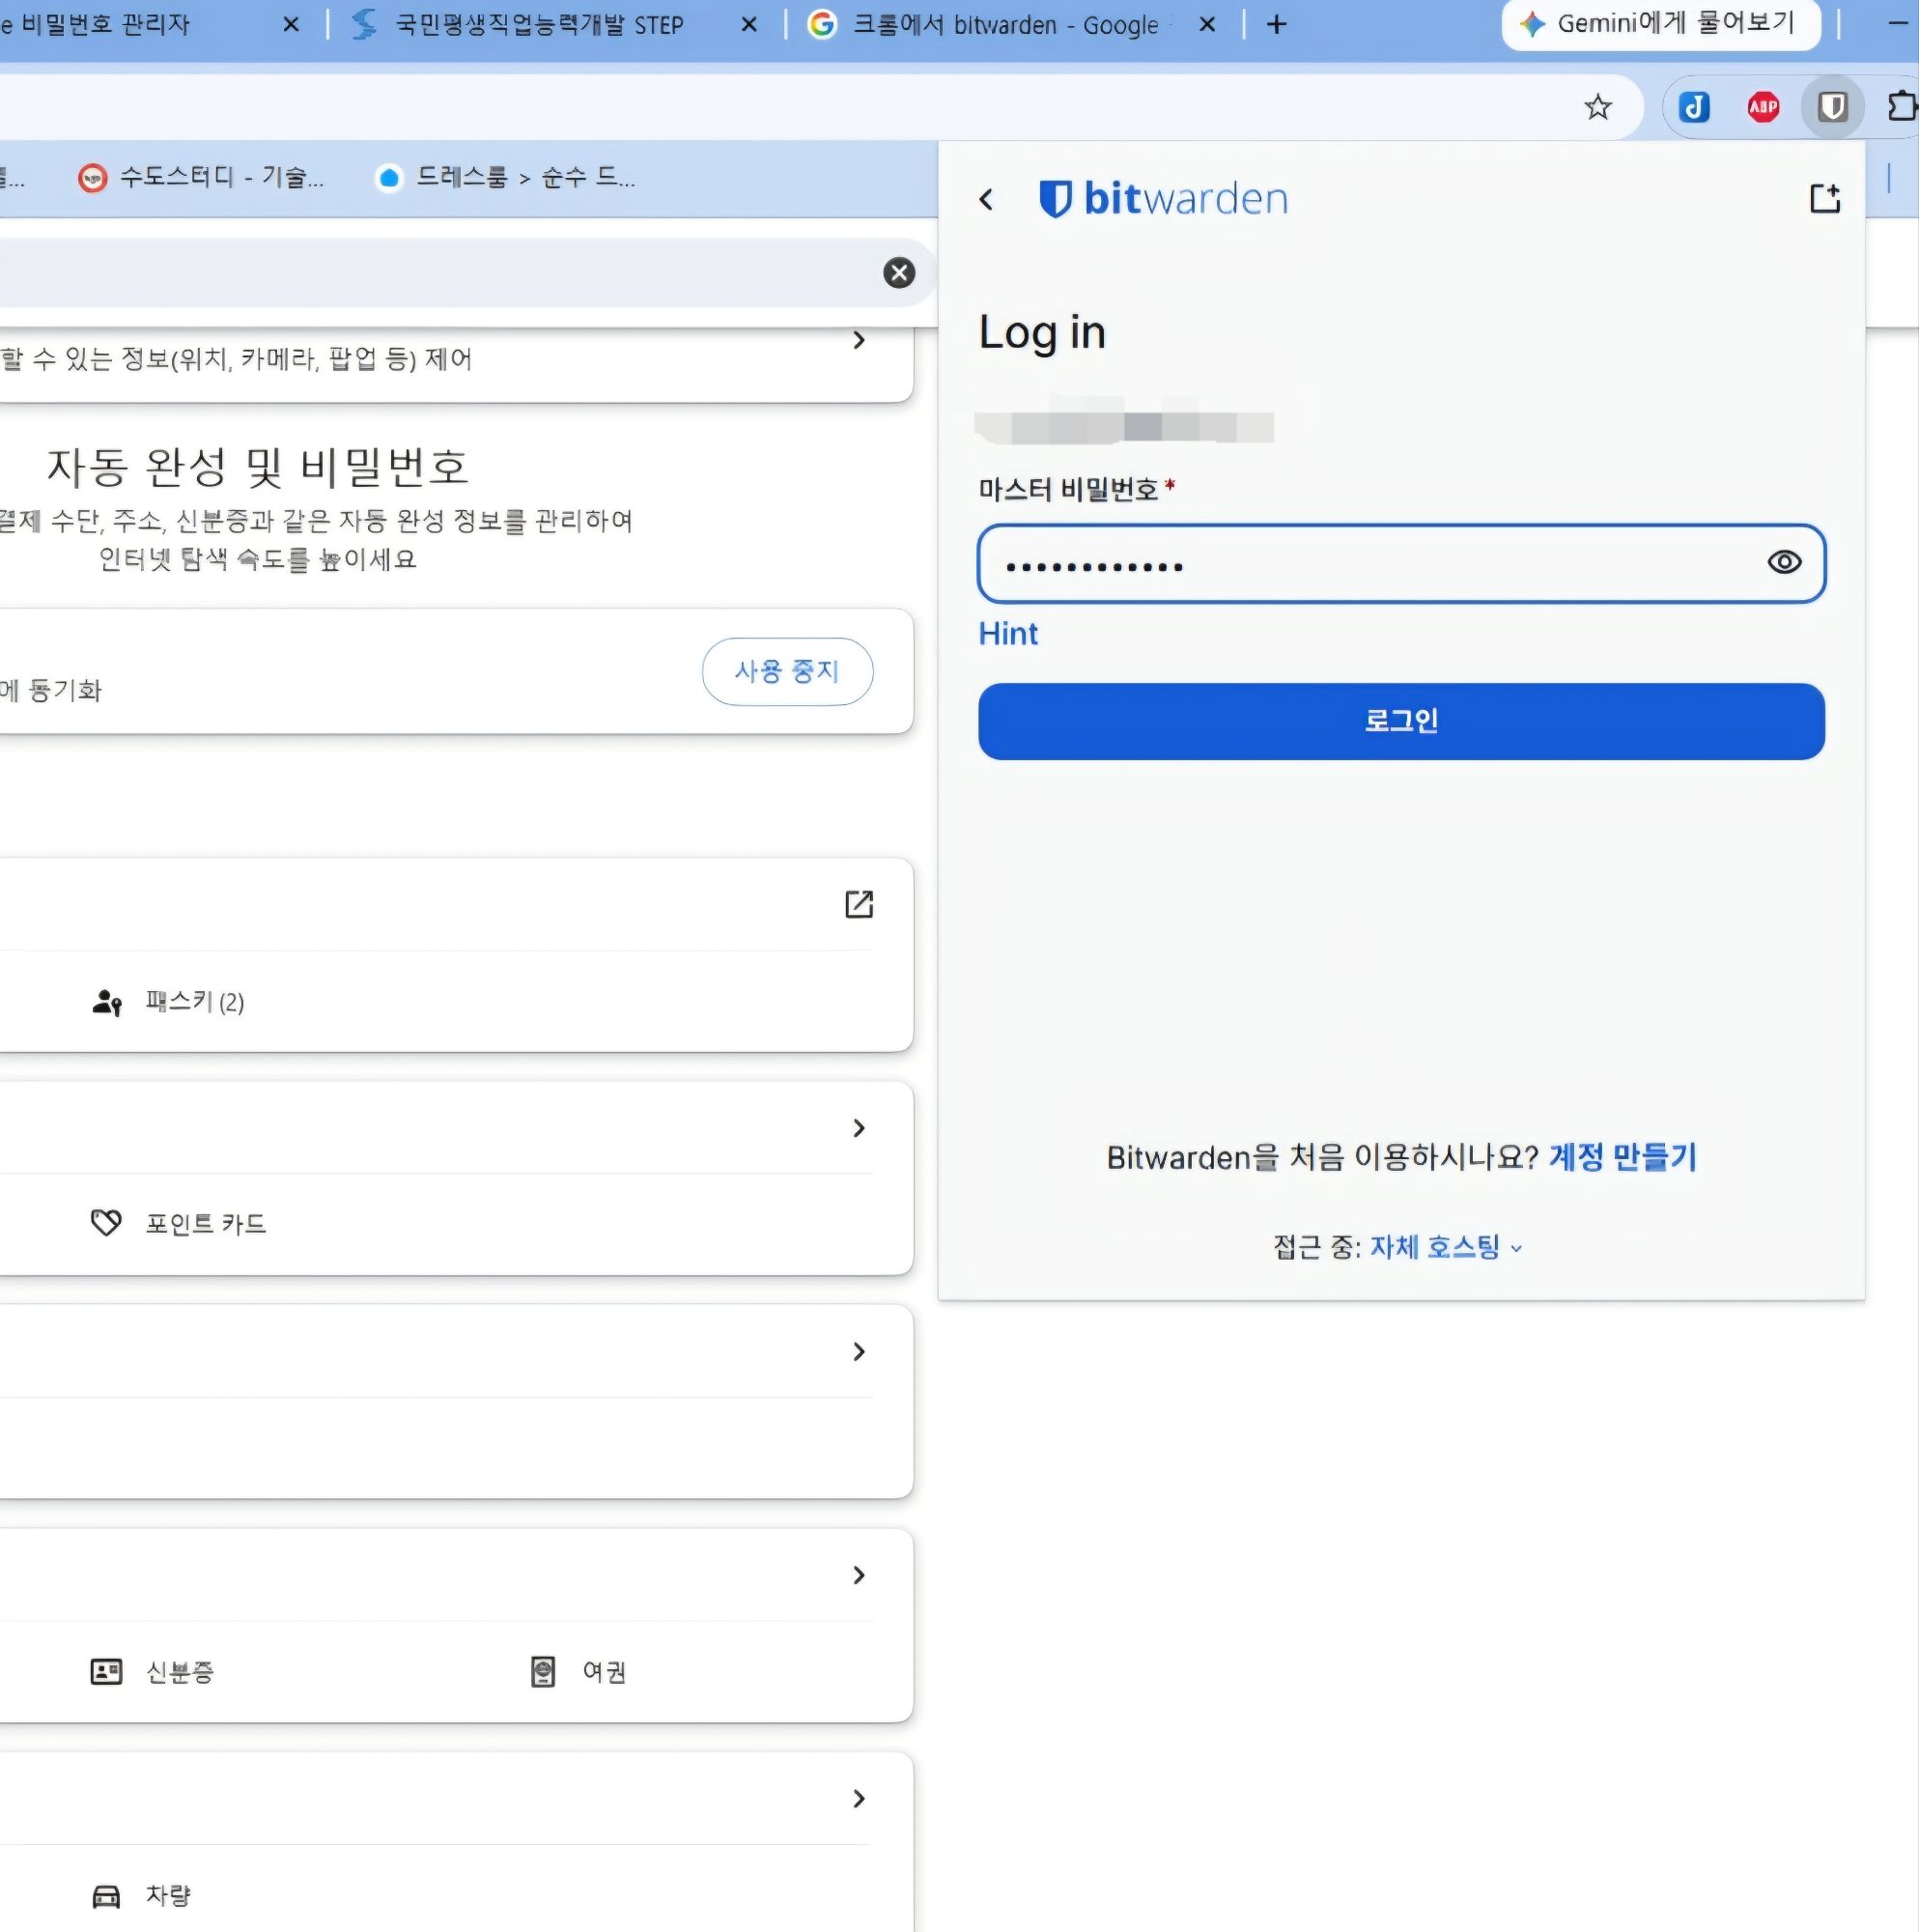The height and width of the screenshot is (1932, 1919).
Task: Click the 포인트 카드 heart tag icon
Action: (x=106, y=1223)
